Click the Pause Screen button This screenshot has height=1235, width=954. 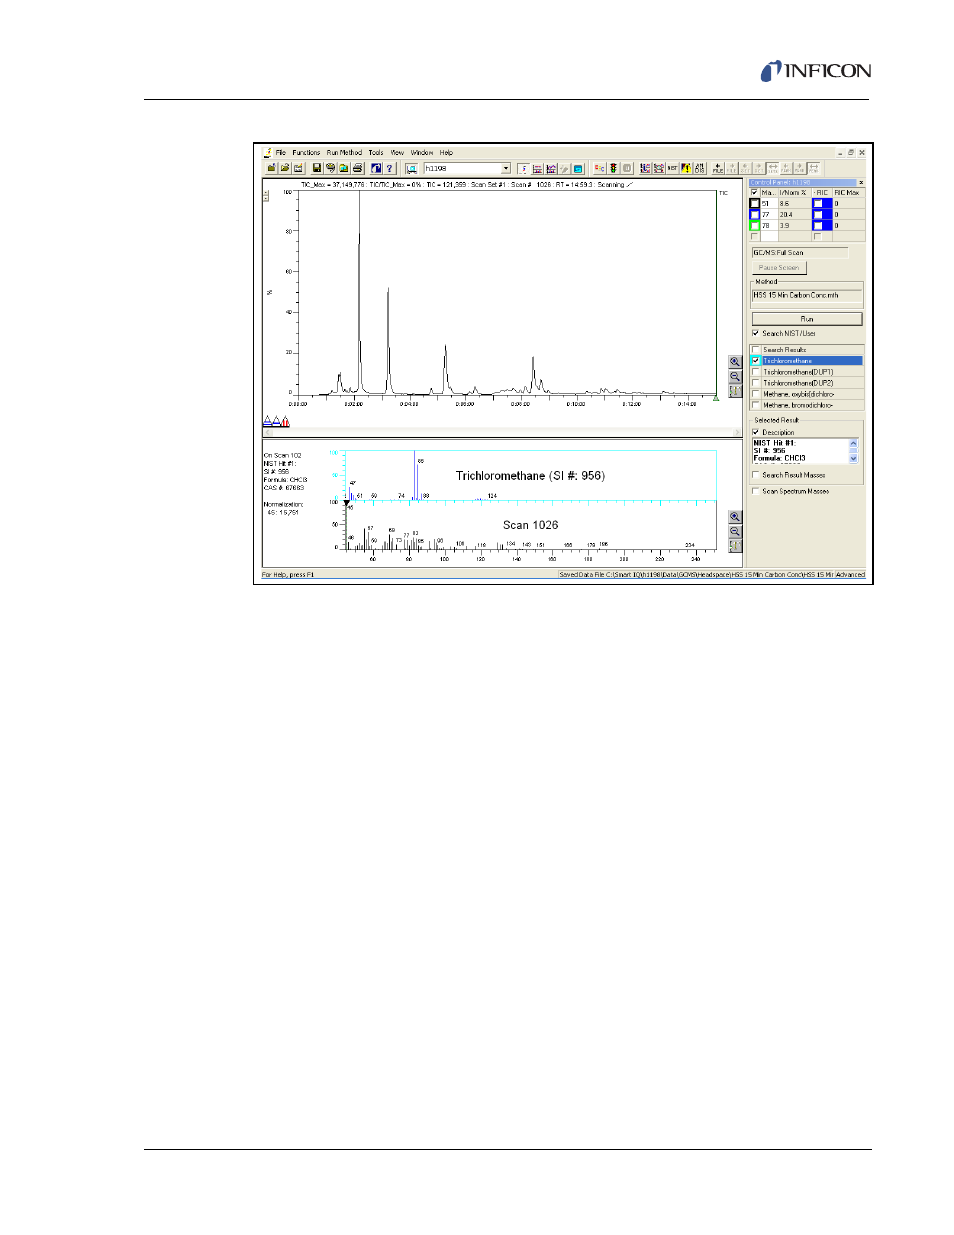779,268
